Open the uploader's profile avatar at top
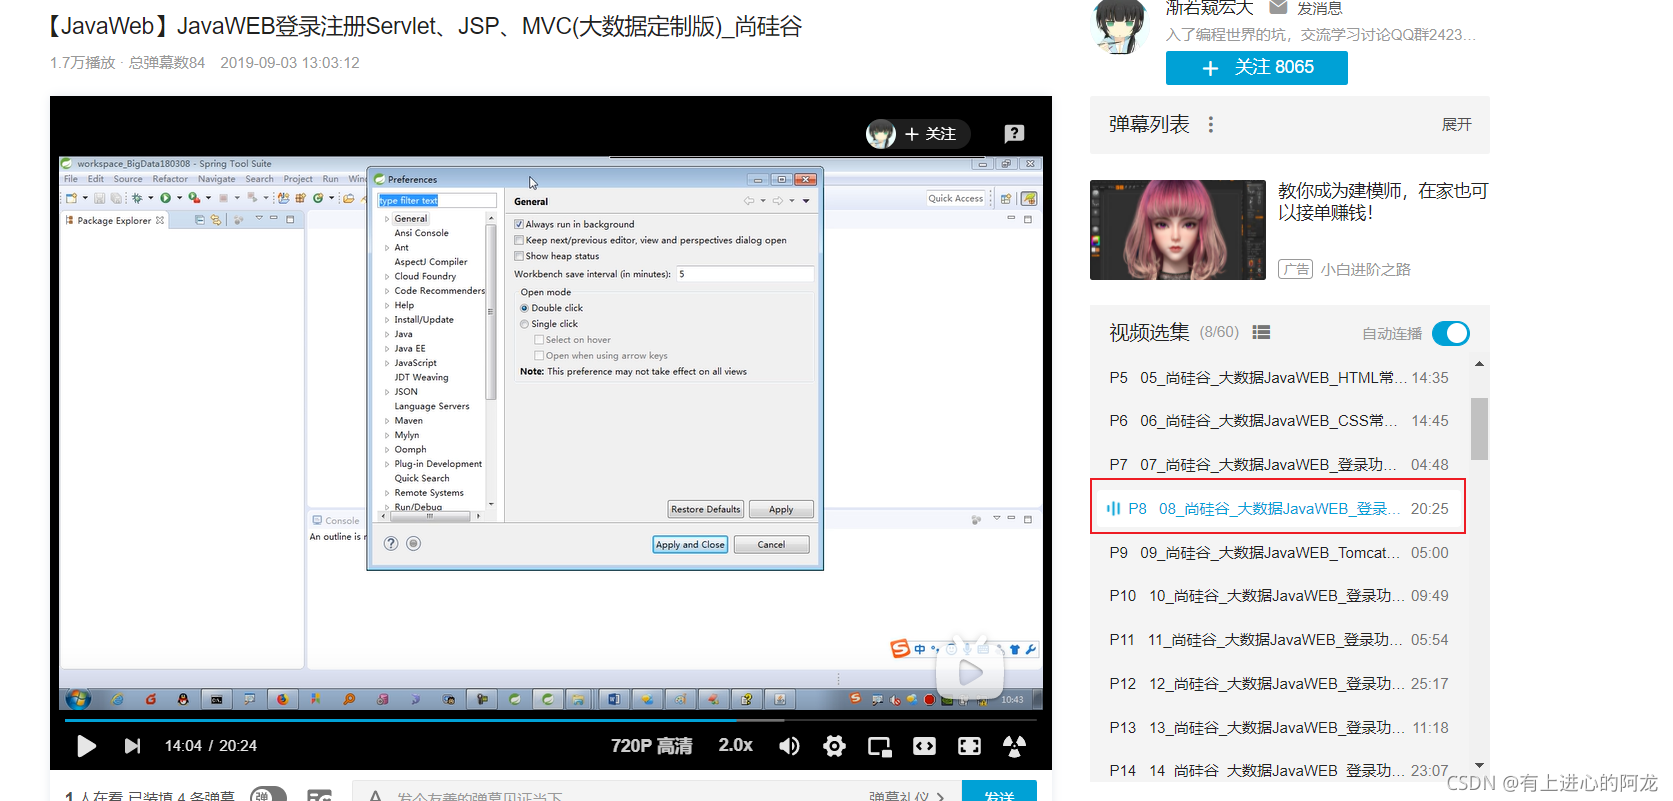The height and width of the screenshot is (801, 1673). 1120,25
